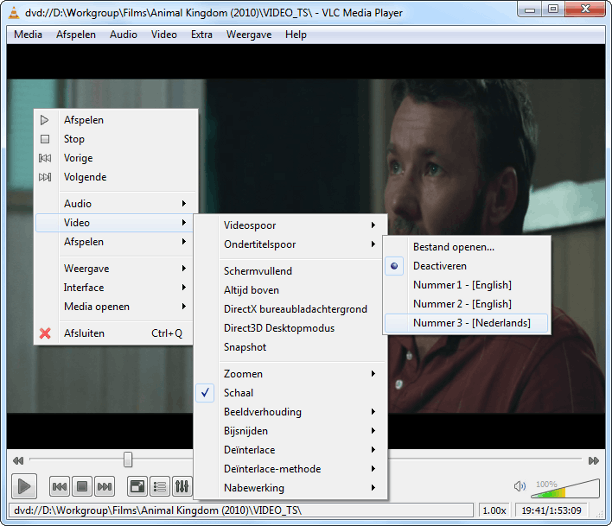Select the Deactiveren subtitle radio option
The height and width of the screenshot is (526, 612).
click(x=467, y=266)
